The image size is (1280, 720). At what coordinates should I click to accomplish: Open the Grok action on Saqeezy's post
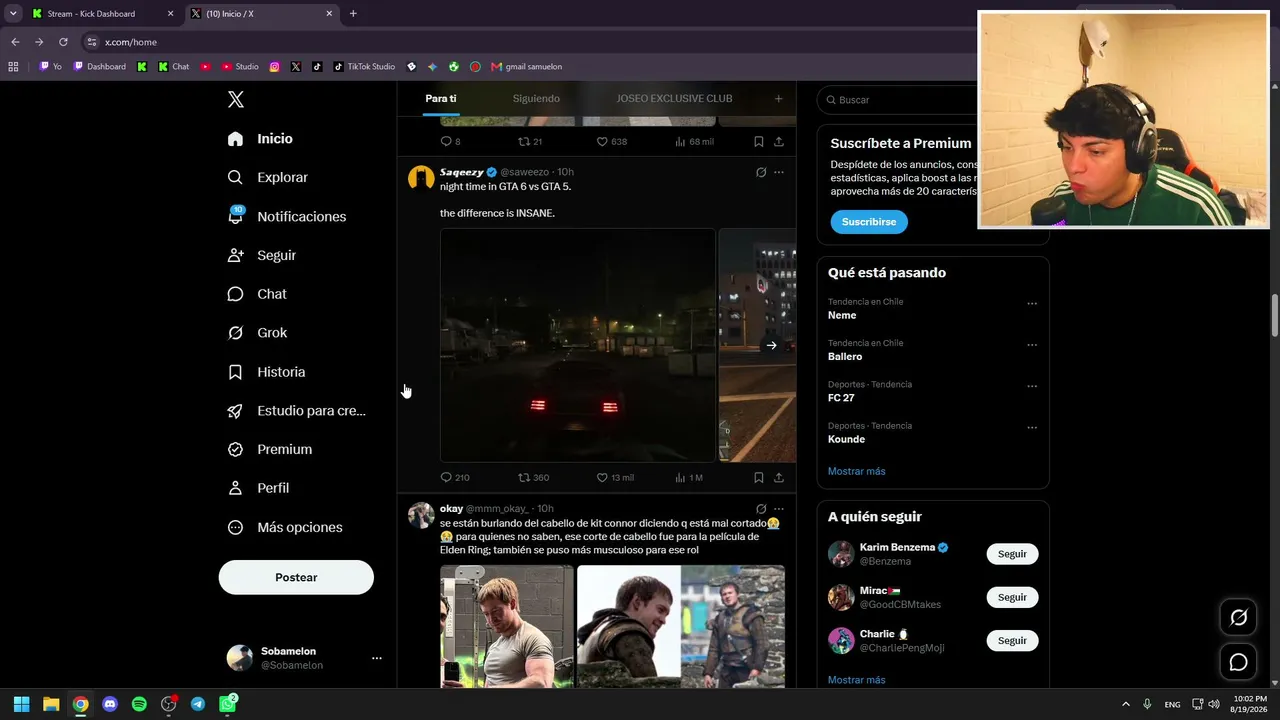pyautogui.click(x=761, y=172)
